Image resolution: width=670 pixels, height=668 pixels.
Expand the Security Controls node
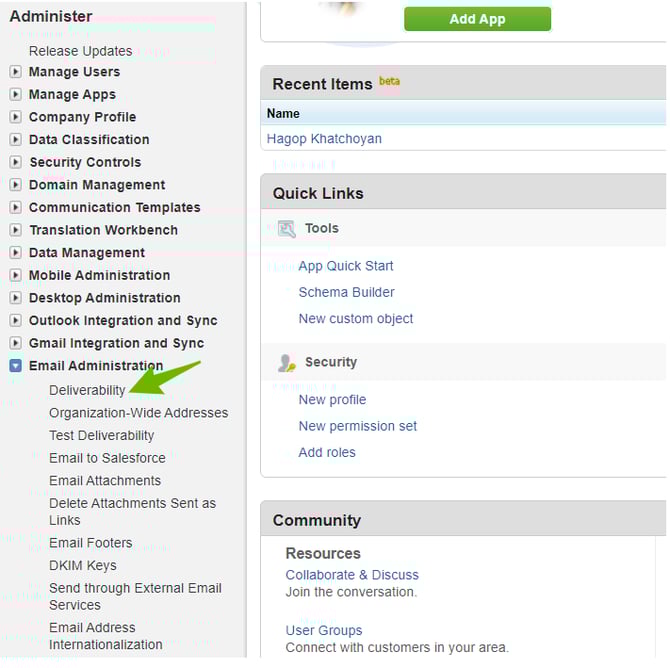(x=15, y=162)
